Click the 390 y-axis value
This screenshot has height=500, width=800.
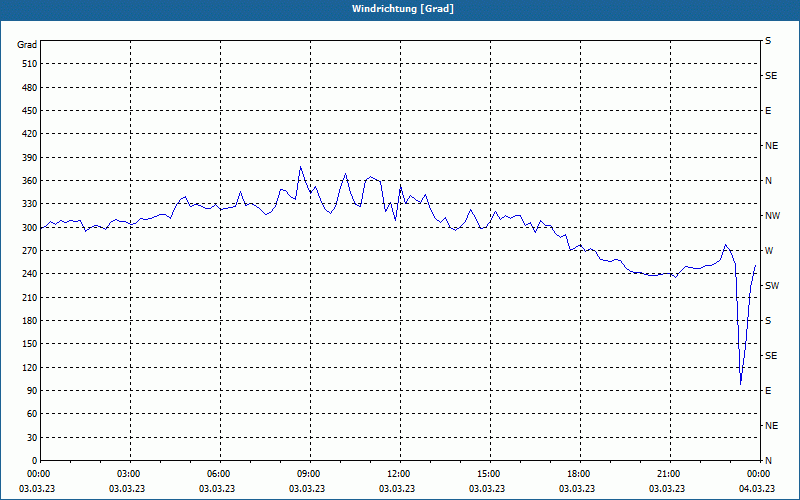pyautogui.click(x=30, y=158)
